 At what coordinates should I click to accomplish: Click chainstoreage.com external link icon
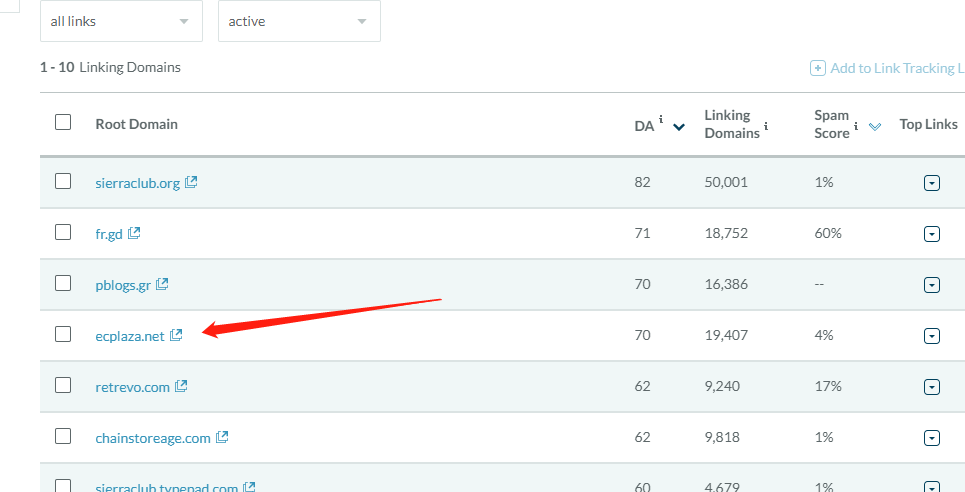(x=222, y=437)
